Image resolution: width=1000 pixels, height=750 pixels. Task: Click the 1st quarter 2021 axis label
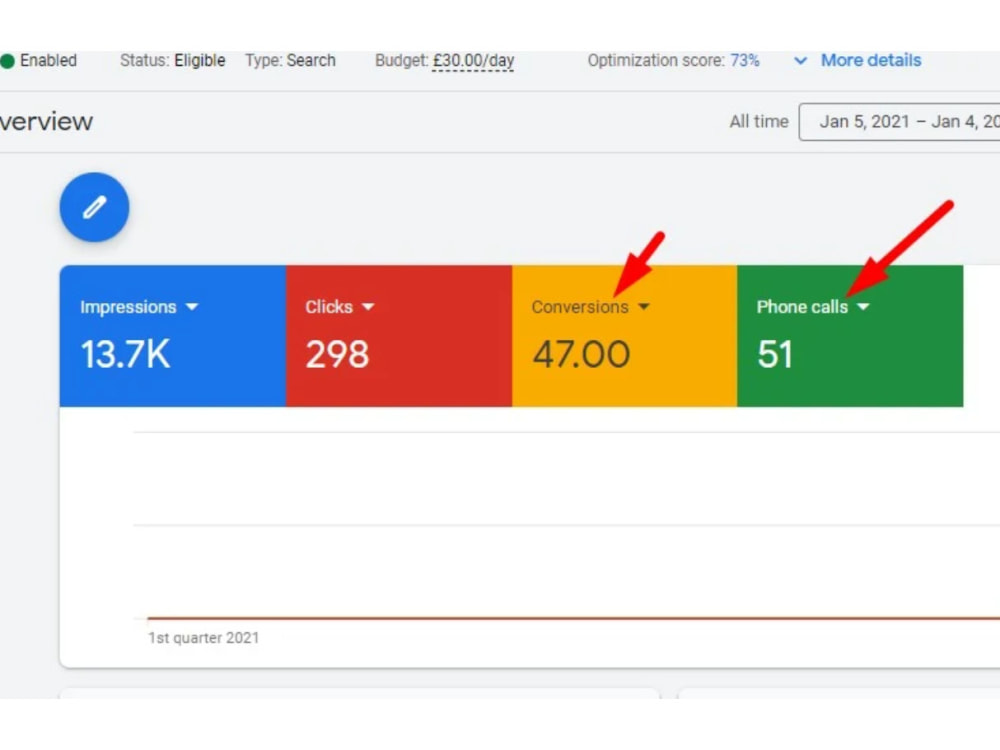[x=204, y=638]
